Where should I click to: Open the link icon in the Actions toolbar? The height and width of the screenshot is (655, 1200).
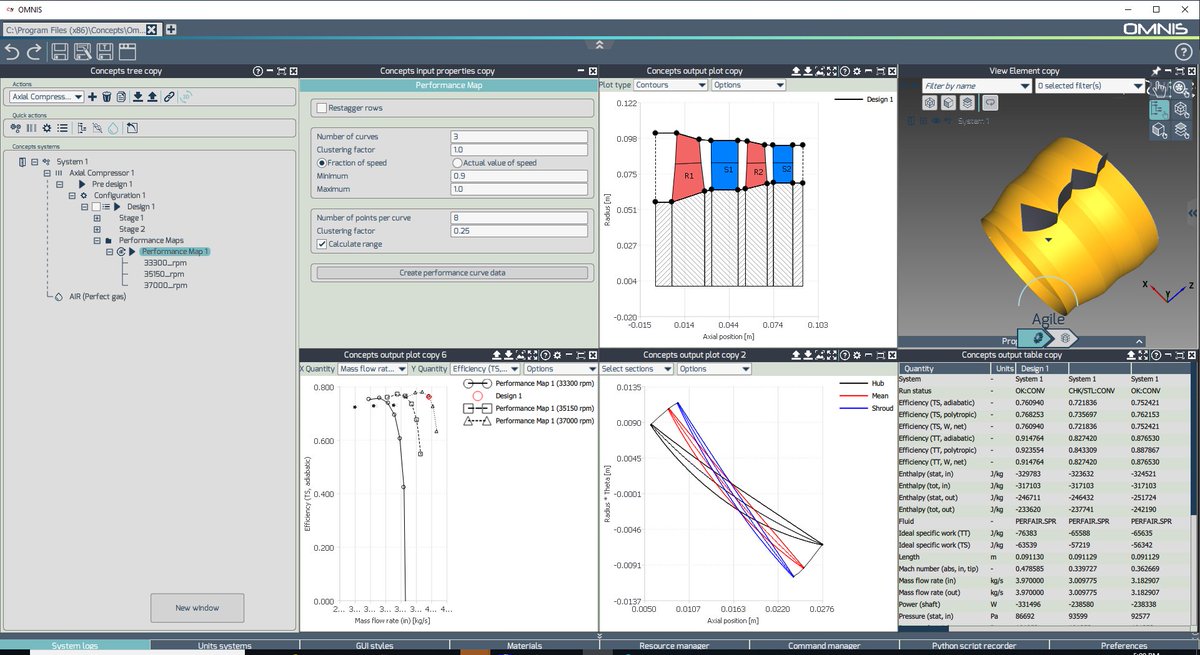pyautogui.click(x=169, y=96)
